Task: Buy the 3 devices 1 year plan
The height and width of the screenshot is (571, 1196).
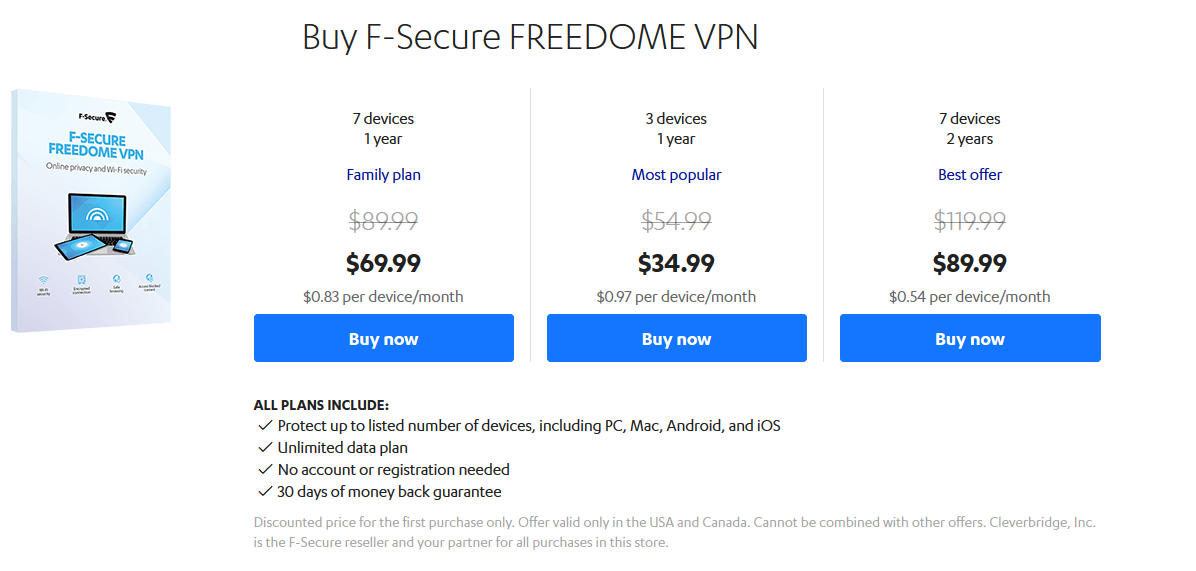Action: pyautogui.click(x=677, y=338)
